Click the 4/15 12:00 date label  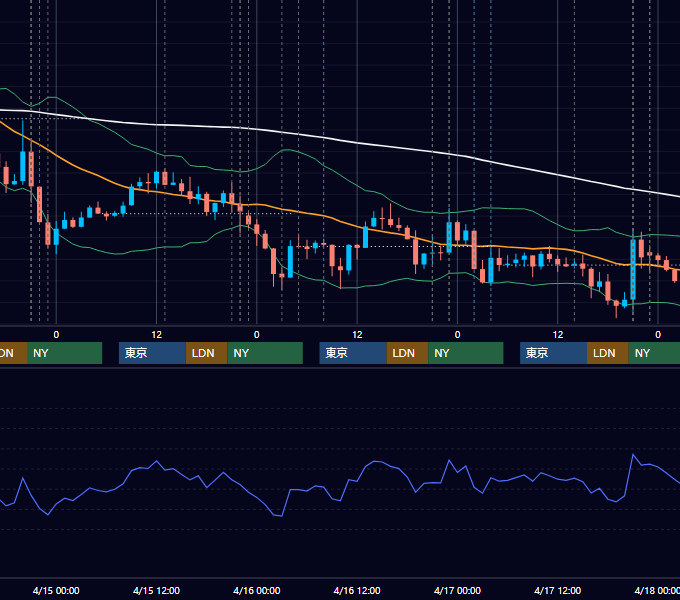pyautogui.click(x=156, y=590)
